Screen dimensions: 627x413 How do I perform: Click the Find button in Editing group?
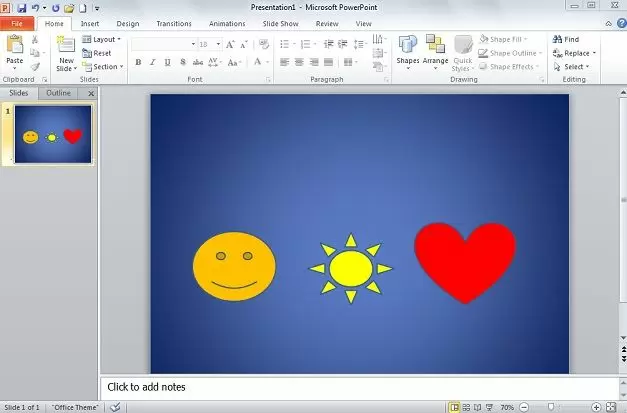pos(564,39)
